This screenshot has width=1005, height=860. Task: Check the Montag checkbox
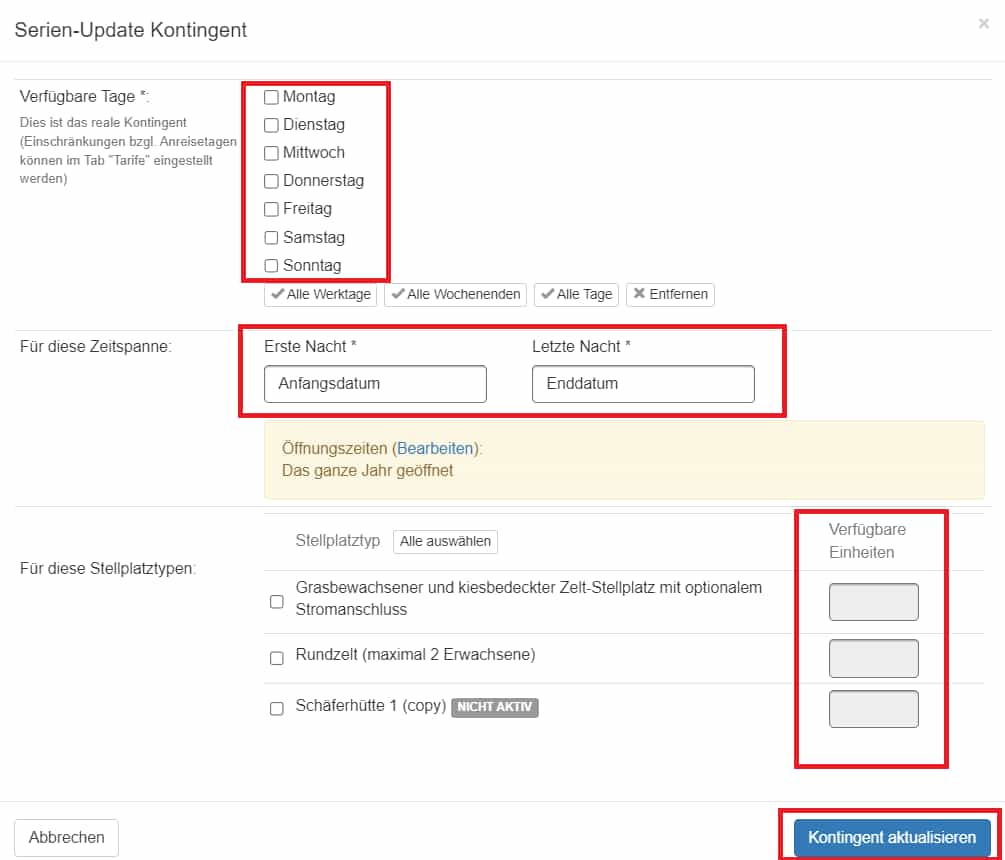pos(271,97)
